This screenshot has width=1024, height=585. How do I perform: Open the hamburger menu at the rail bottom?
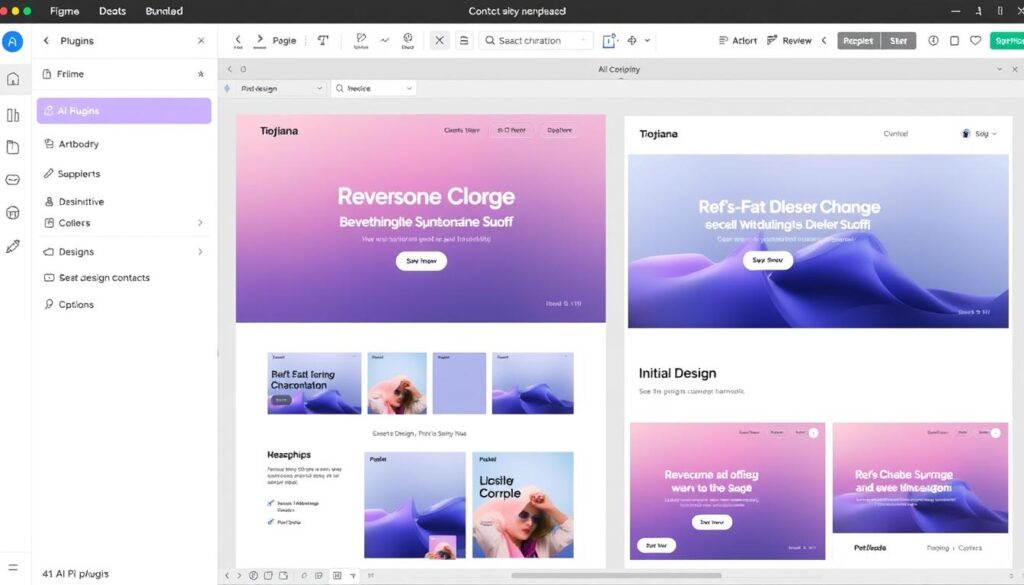[x=12, y=567]
